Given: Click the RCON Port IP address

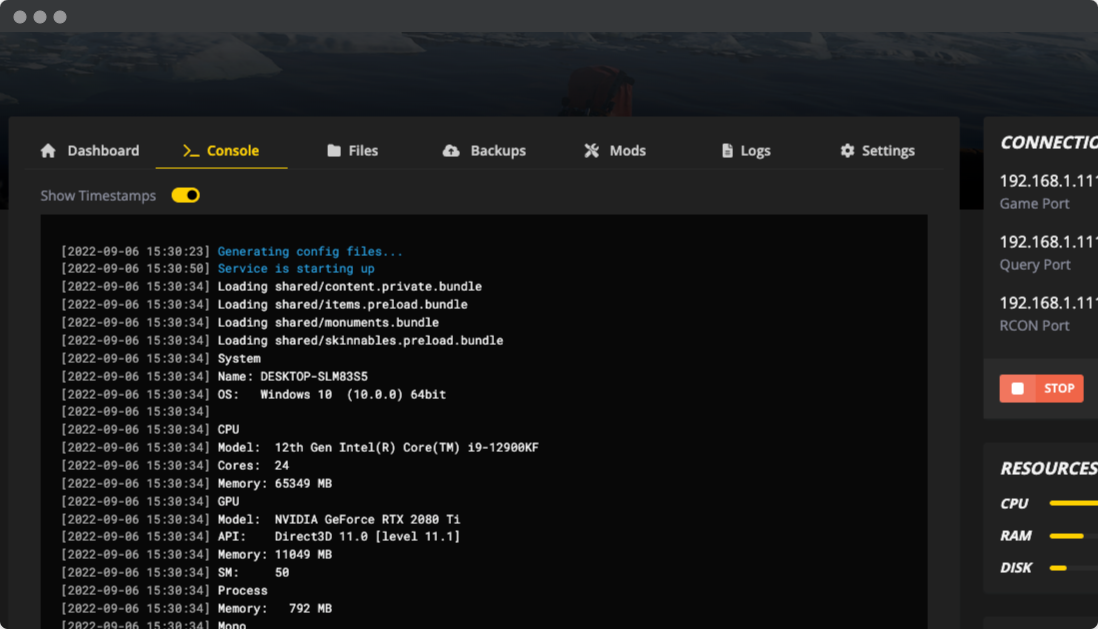Looking at the screenshot, I should 1048,303.
